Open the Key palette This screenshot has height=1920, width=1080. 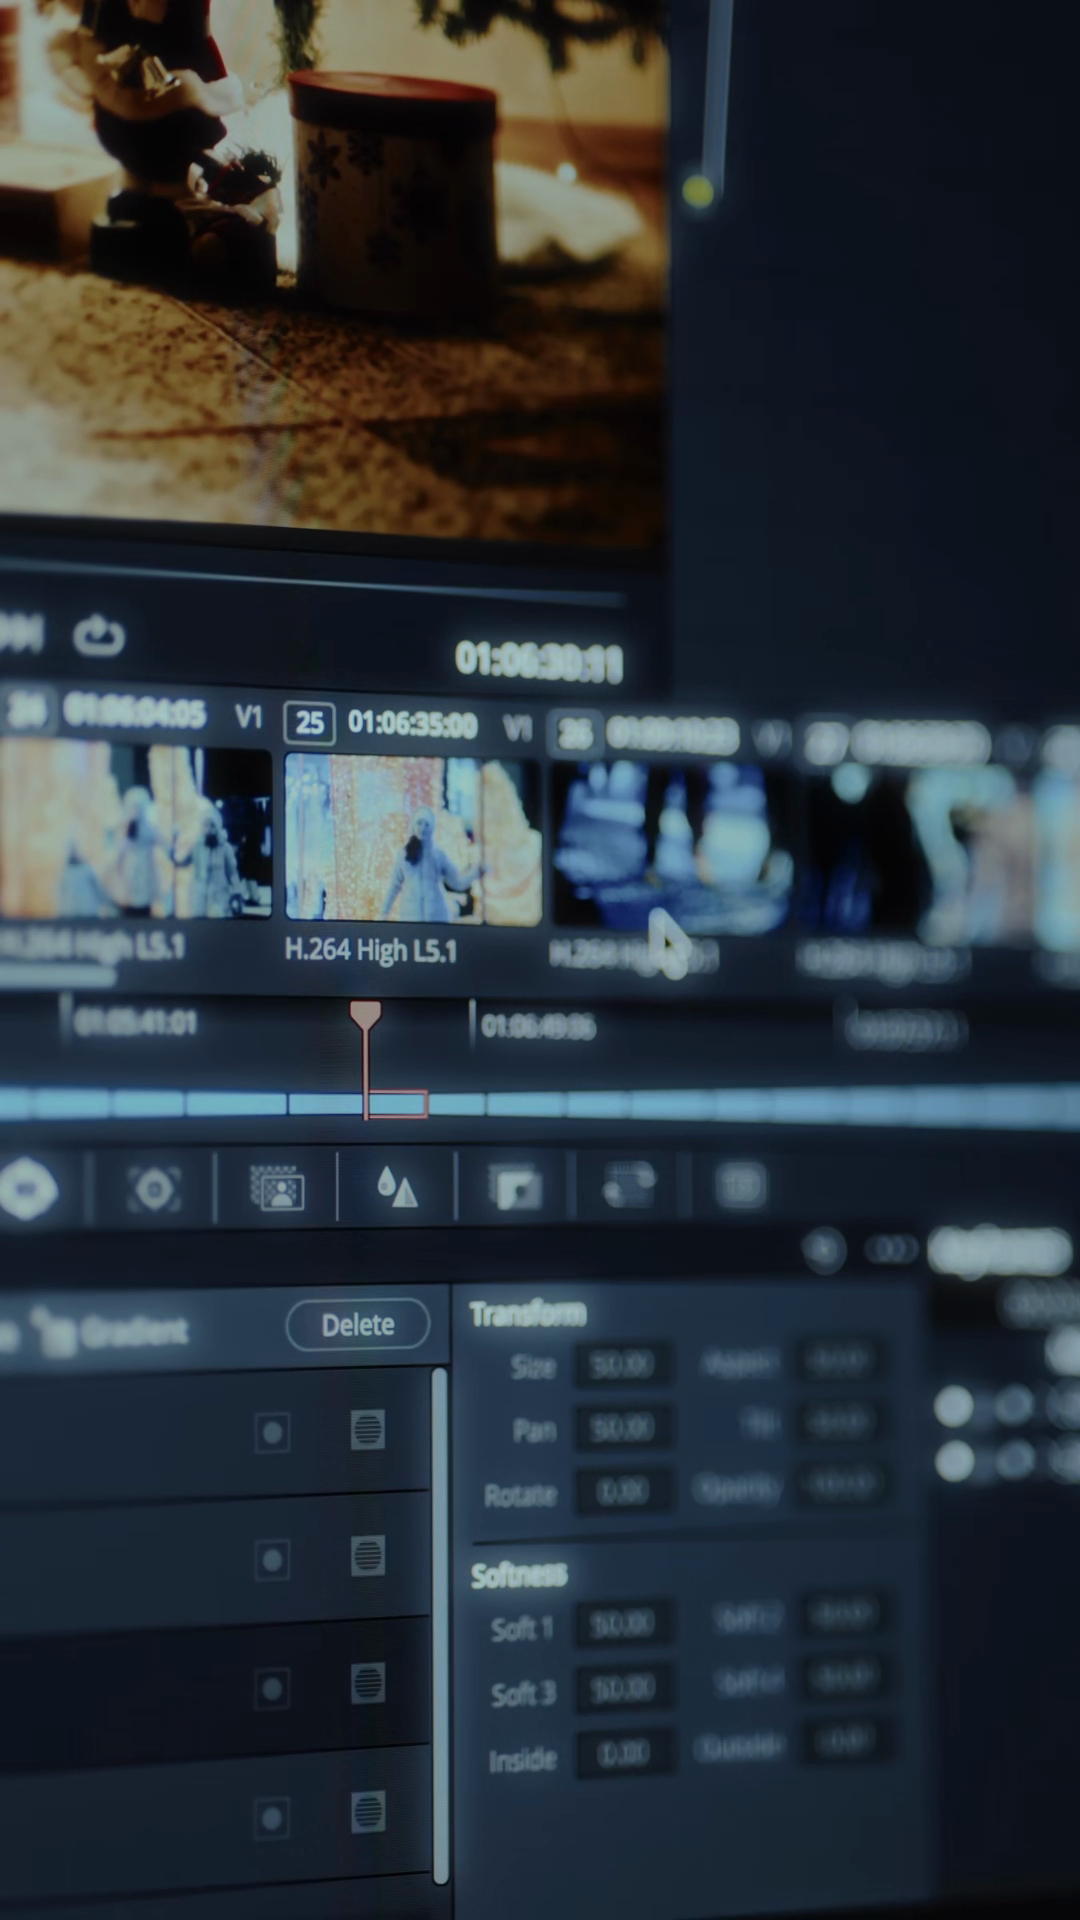click(x=515, y=1188)
